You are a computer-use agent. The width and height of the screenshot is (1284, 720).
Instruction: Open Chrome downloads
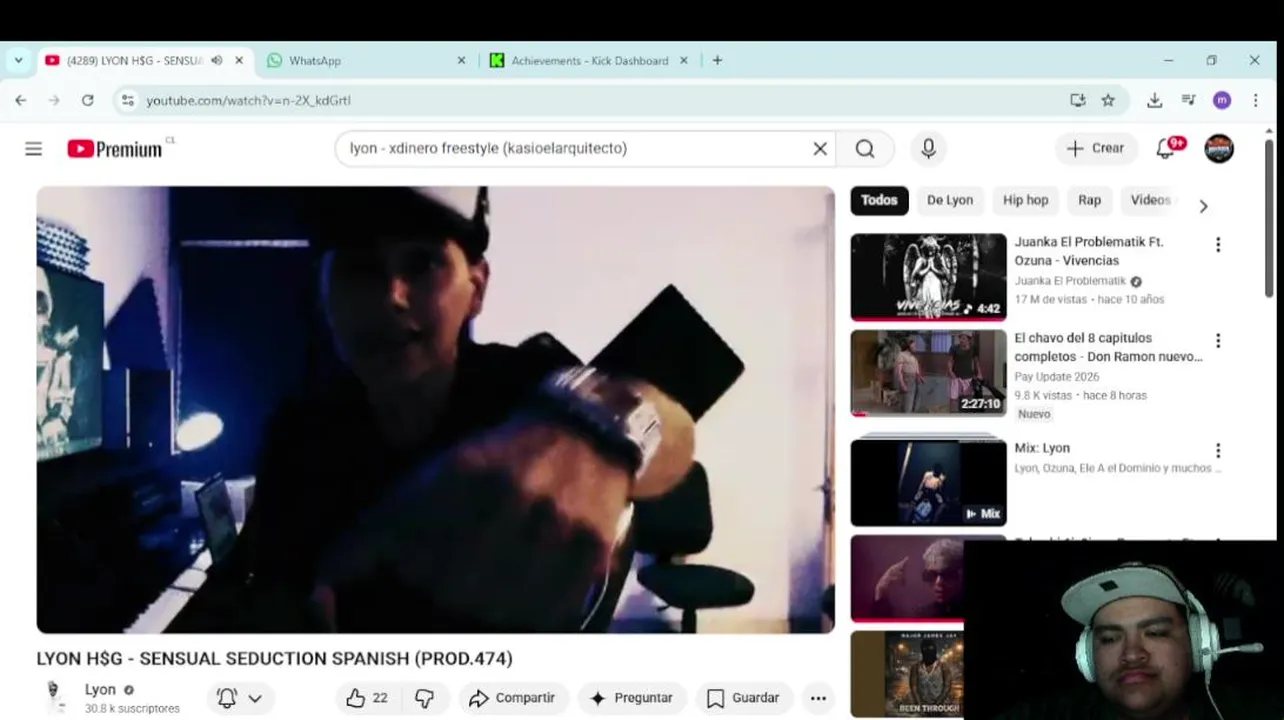pos(1154,100)
